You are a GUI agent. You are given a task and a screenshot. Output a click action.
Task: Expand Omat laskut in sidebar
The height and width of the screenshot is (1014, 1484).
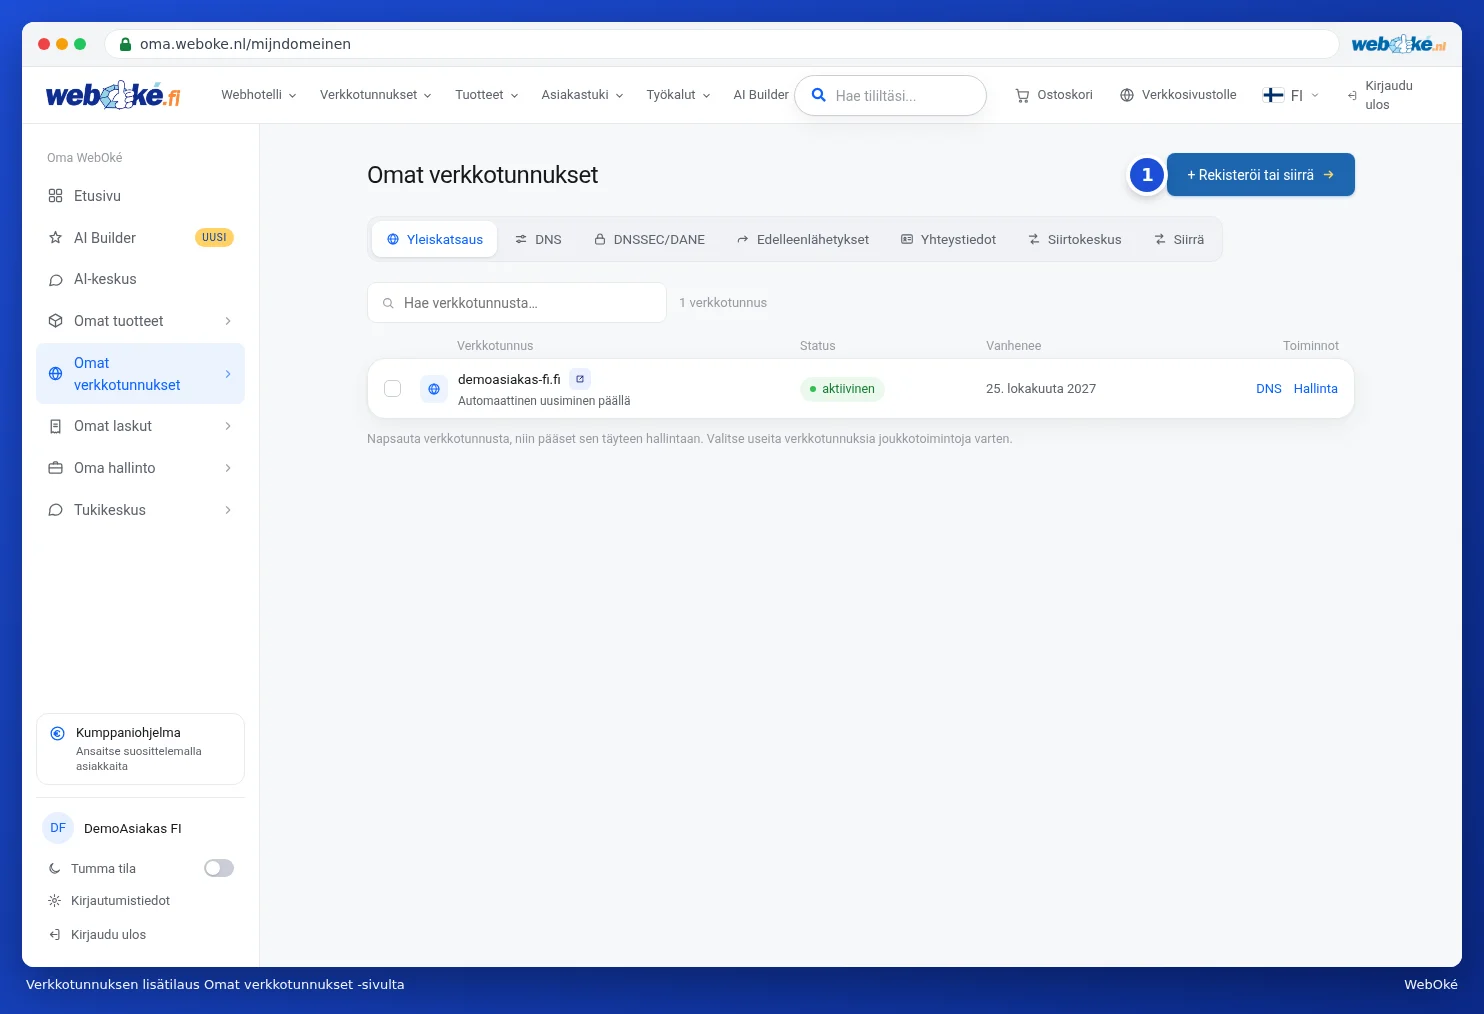click(140, 426)
